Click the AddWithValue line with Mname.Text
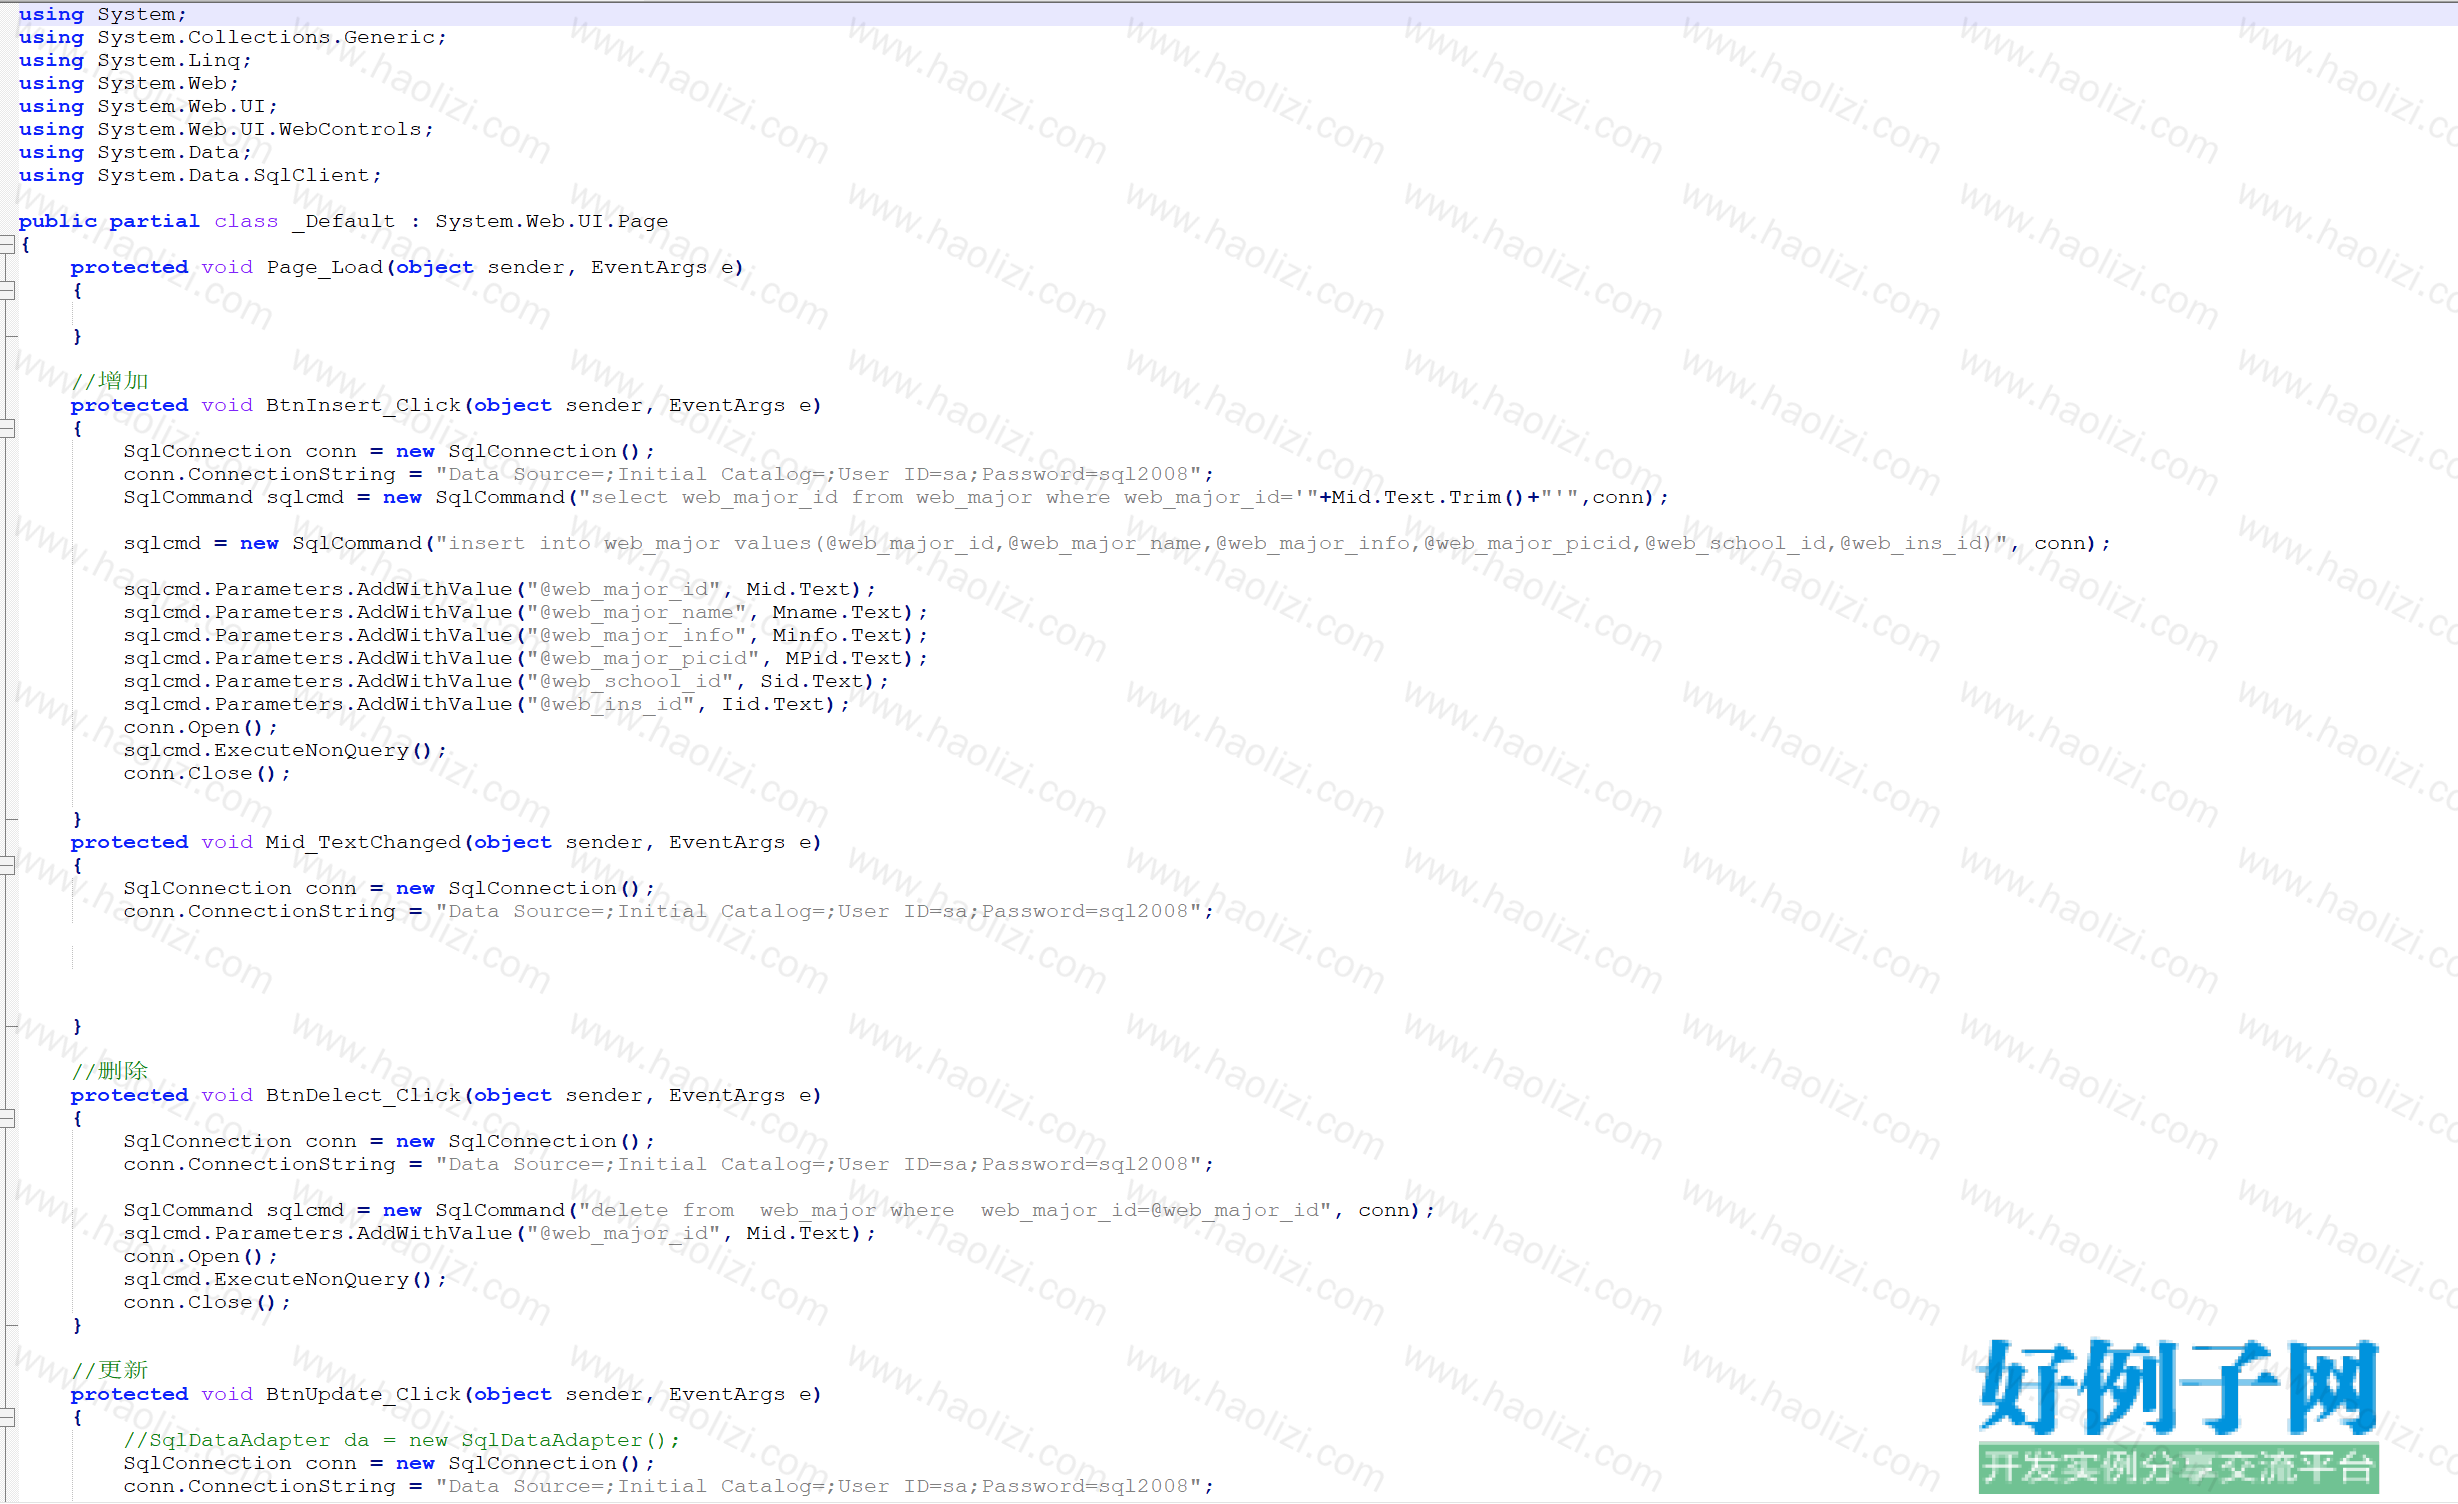2458x1504 pixels. click(525, 612)
